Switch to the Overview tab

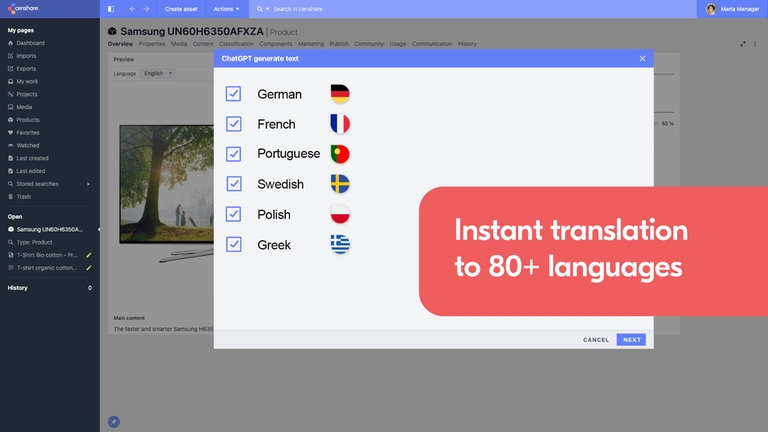point(120,44)
